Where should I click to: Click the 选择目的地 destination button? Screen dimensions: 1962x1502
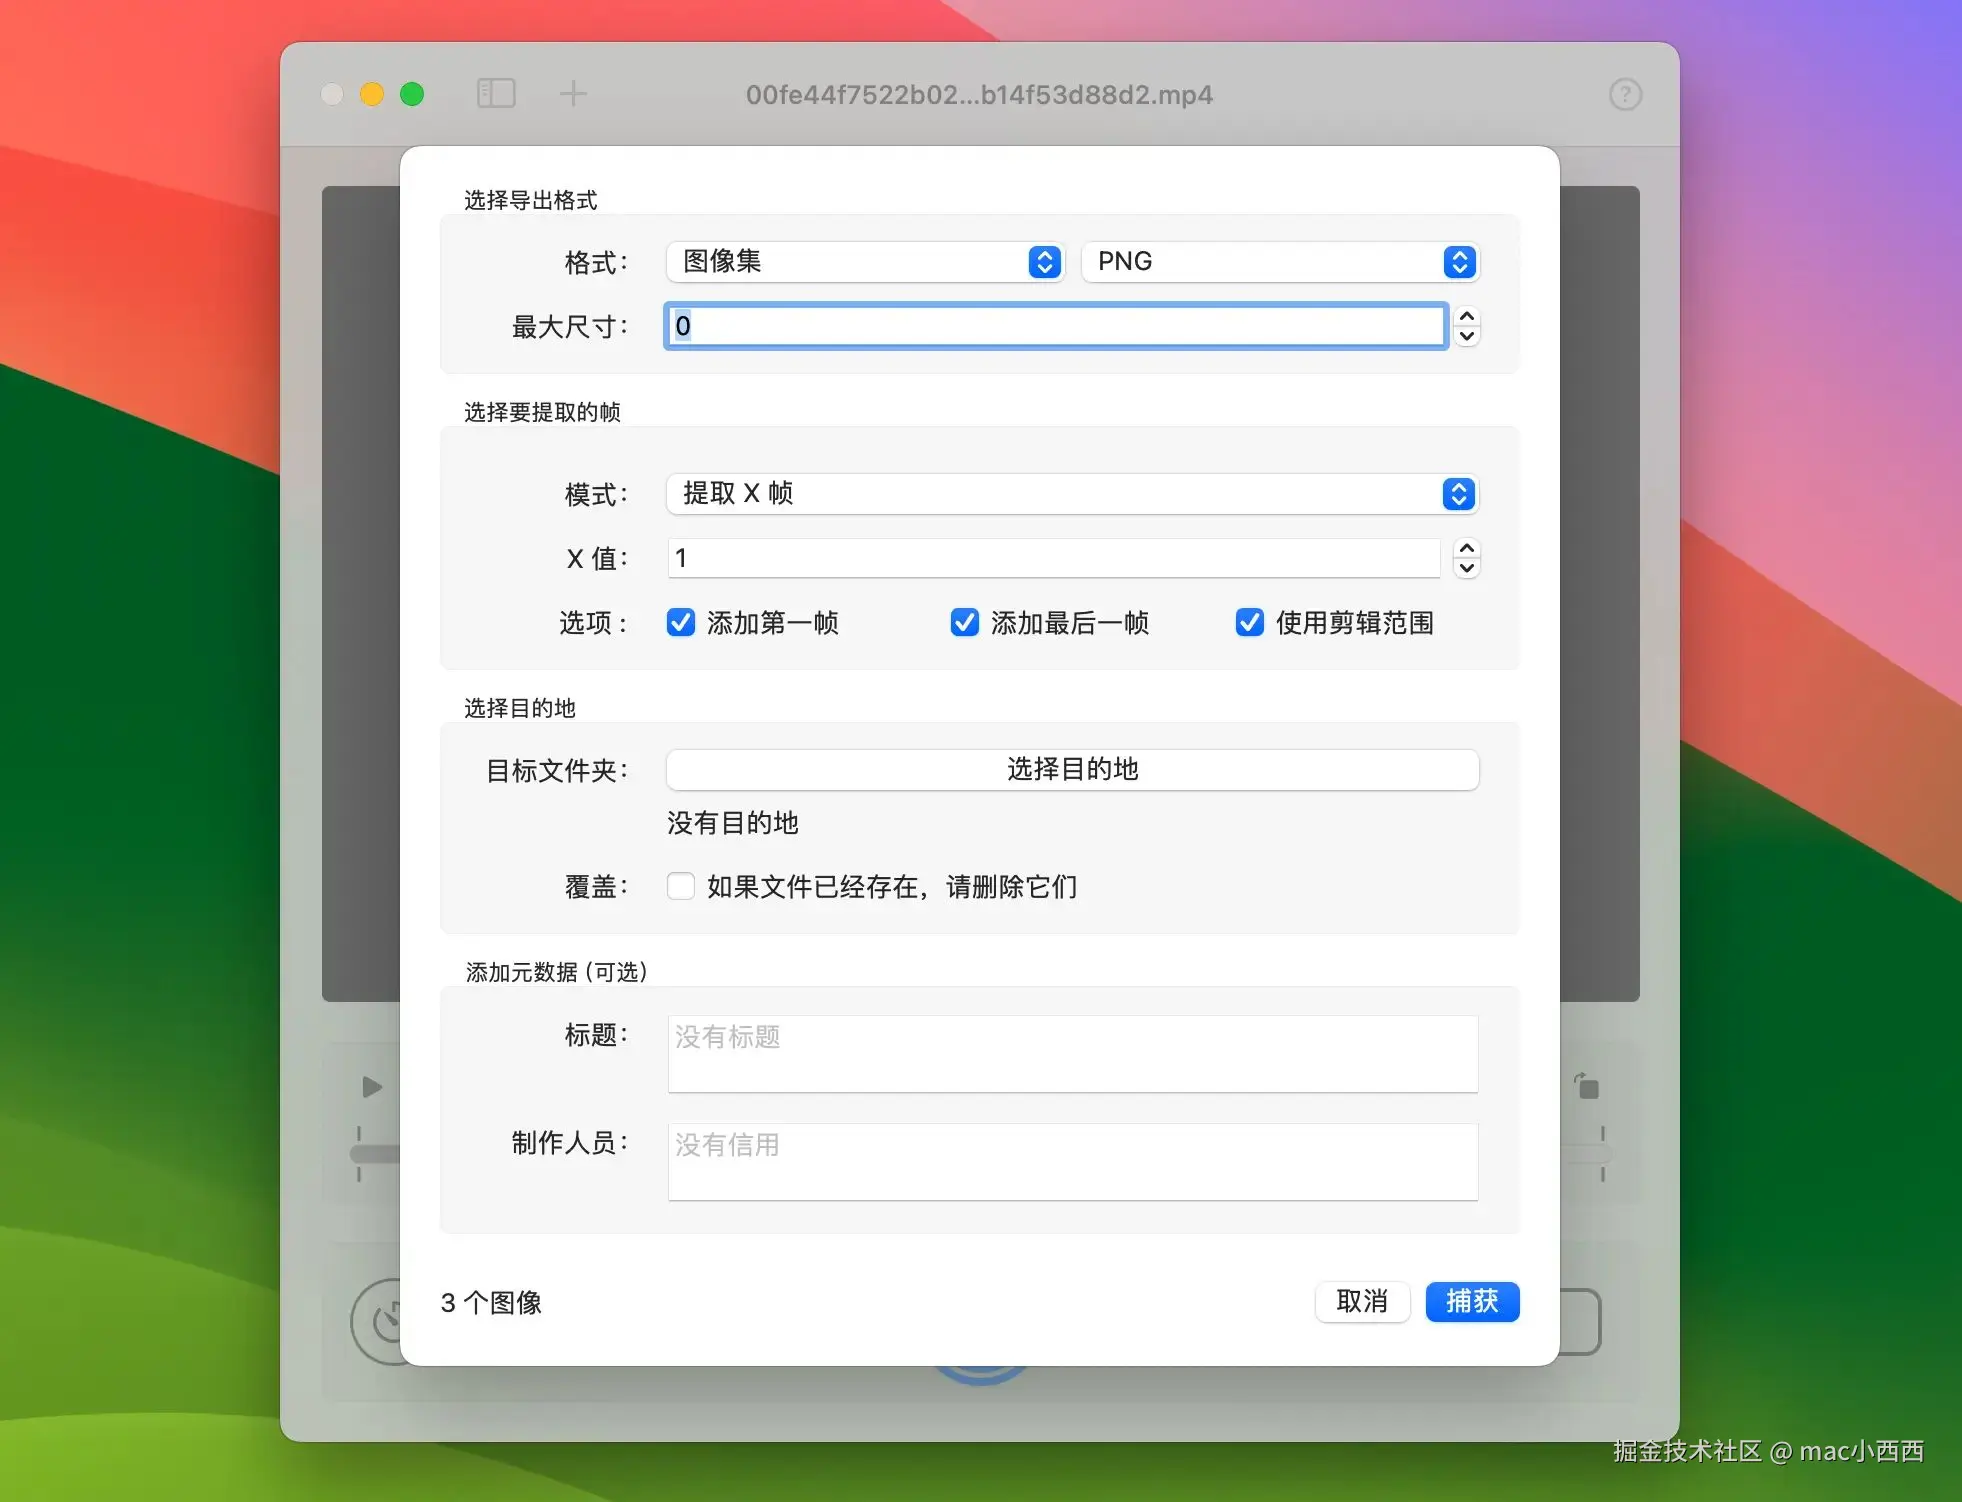[1071, 770]
